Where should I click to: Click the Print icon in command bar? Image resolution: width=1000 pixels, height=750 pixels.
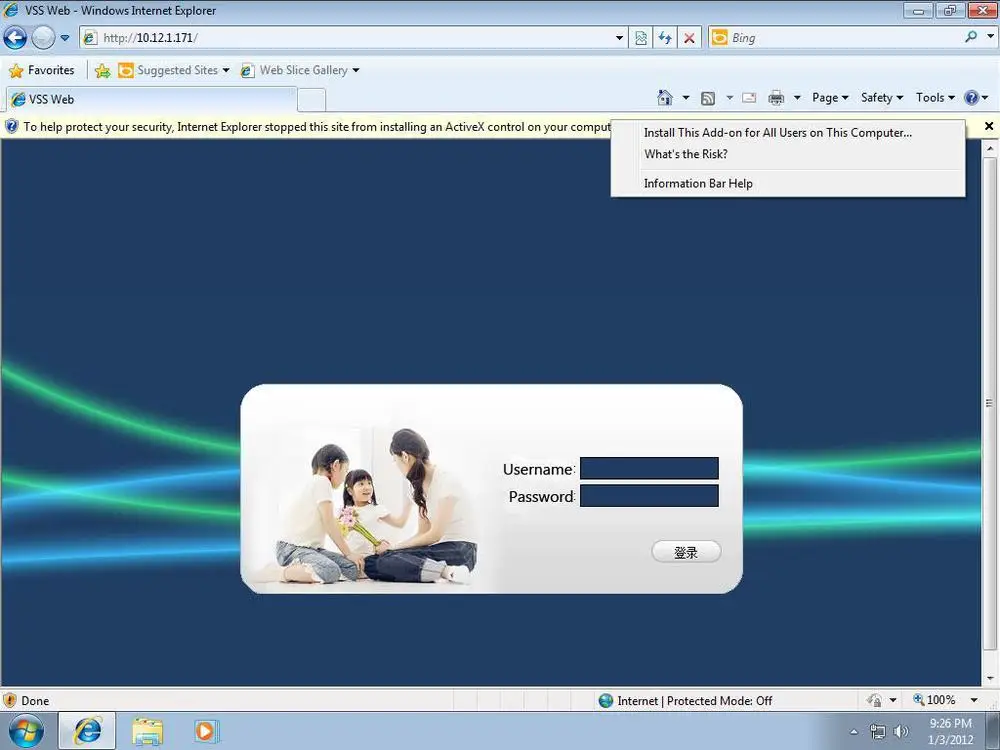pyautogui.click(x=776, y=98)
